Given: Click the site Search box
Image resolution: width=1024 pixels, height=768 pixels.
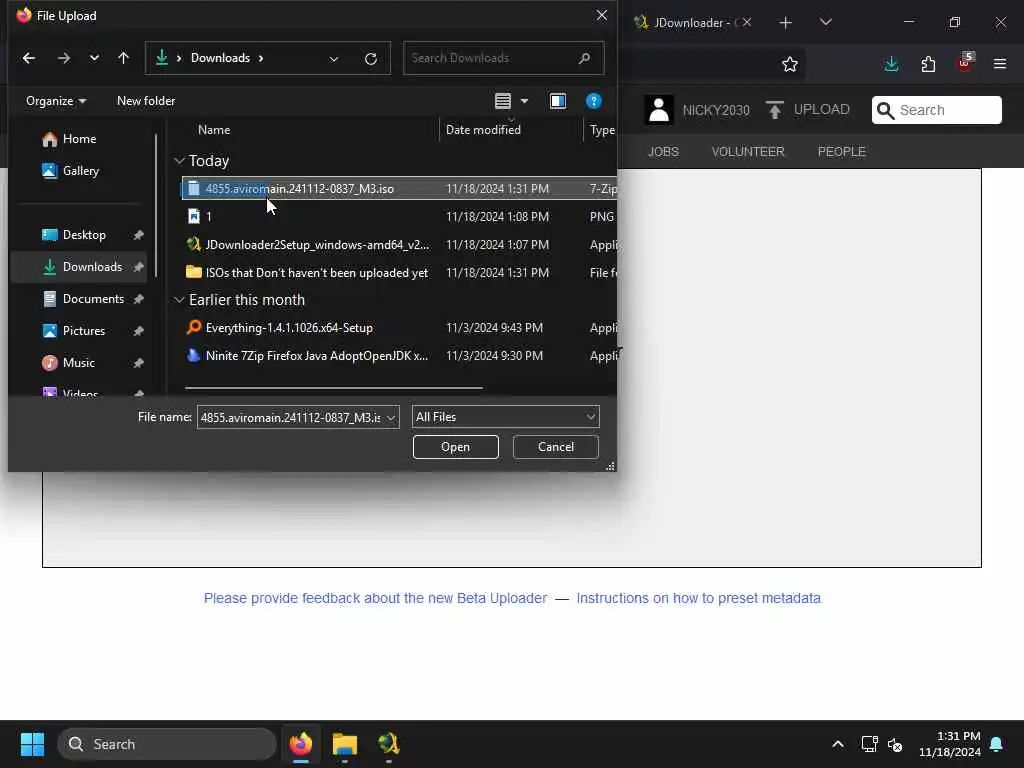Looking at the screenshot, I should click(936, 110).
